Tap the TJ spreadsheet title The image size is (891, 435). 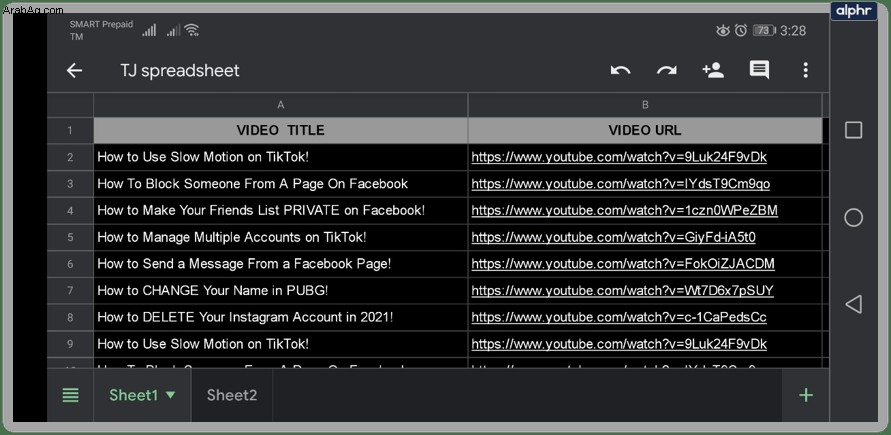pyautogui.click(x=180, y=71)
